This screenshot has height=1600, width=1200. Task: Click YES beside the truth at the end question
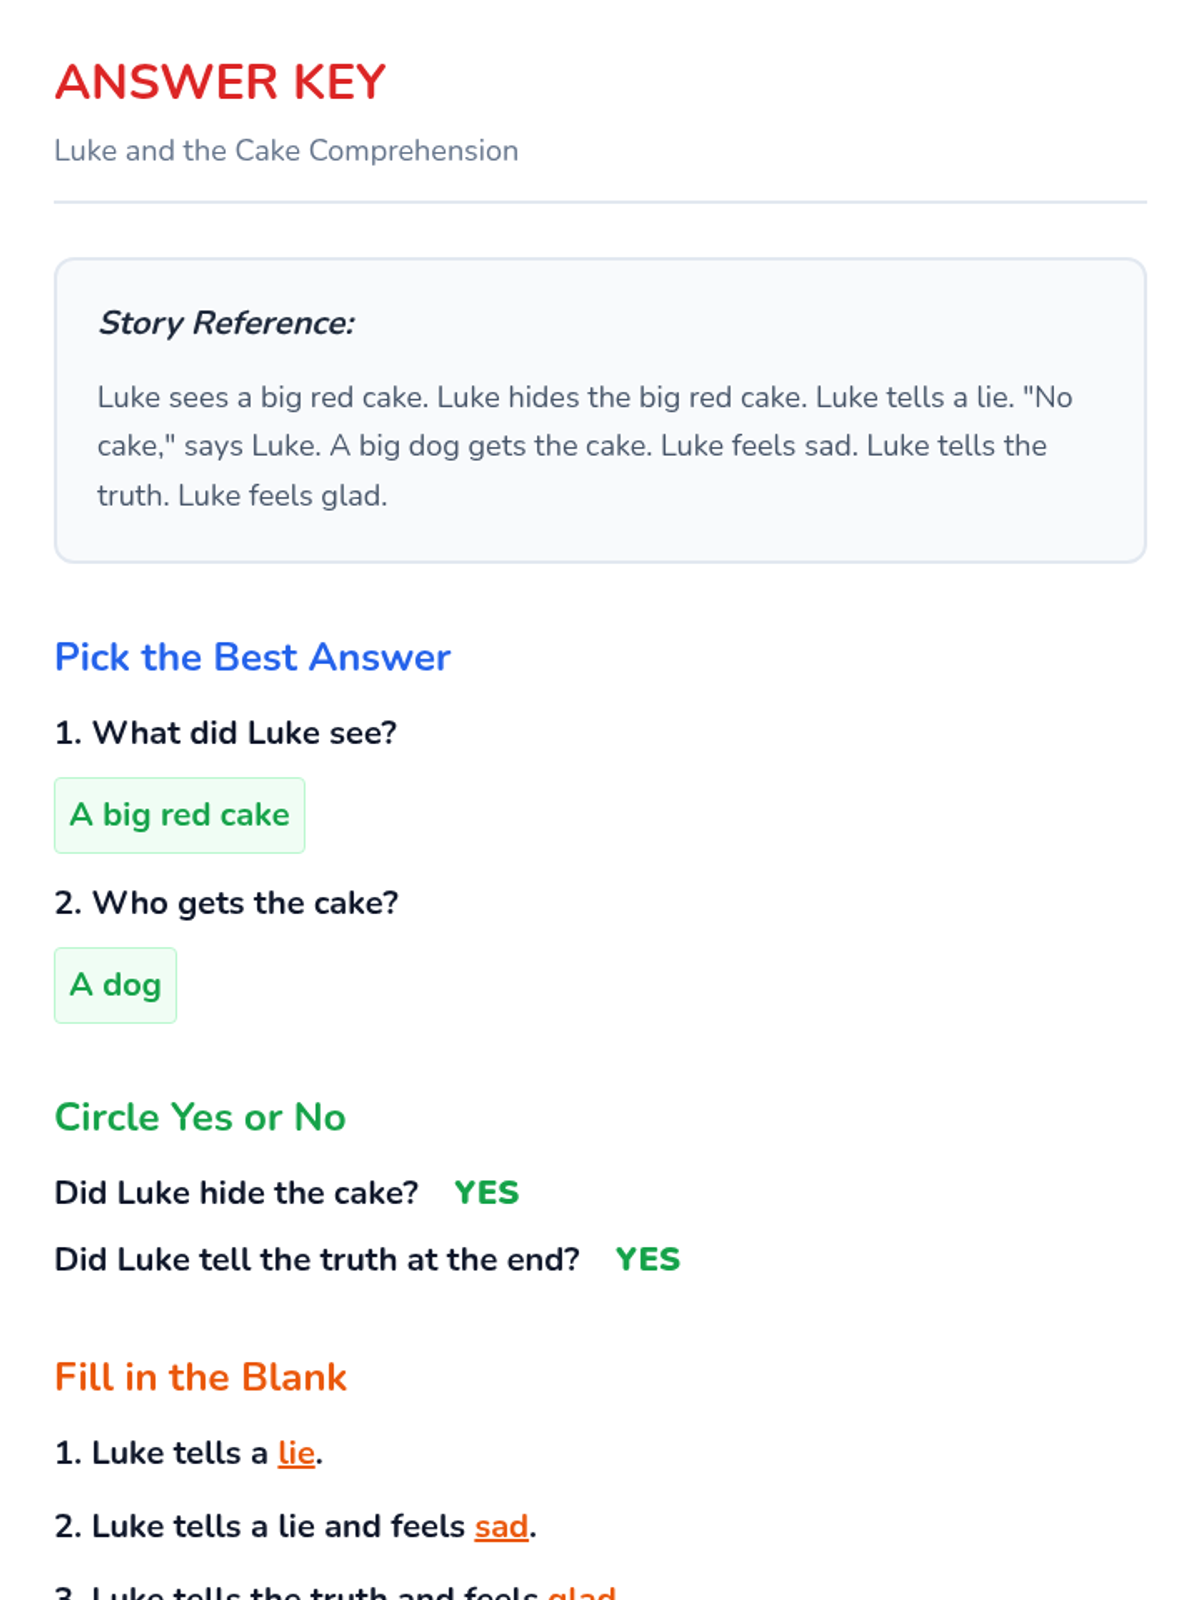(647, 1259)
